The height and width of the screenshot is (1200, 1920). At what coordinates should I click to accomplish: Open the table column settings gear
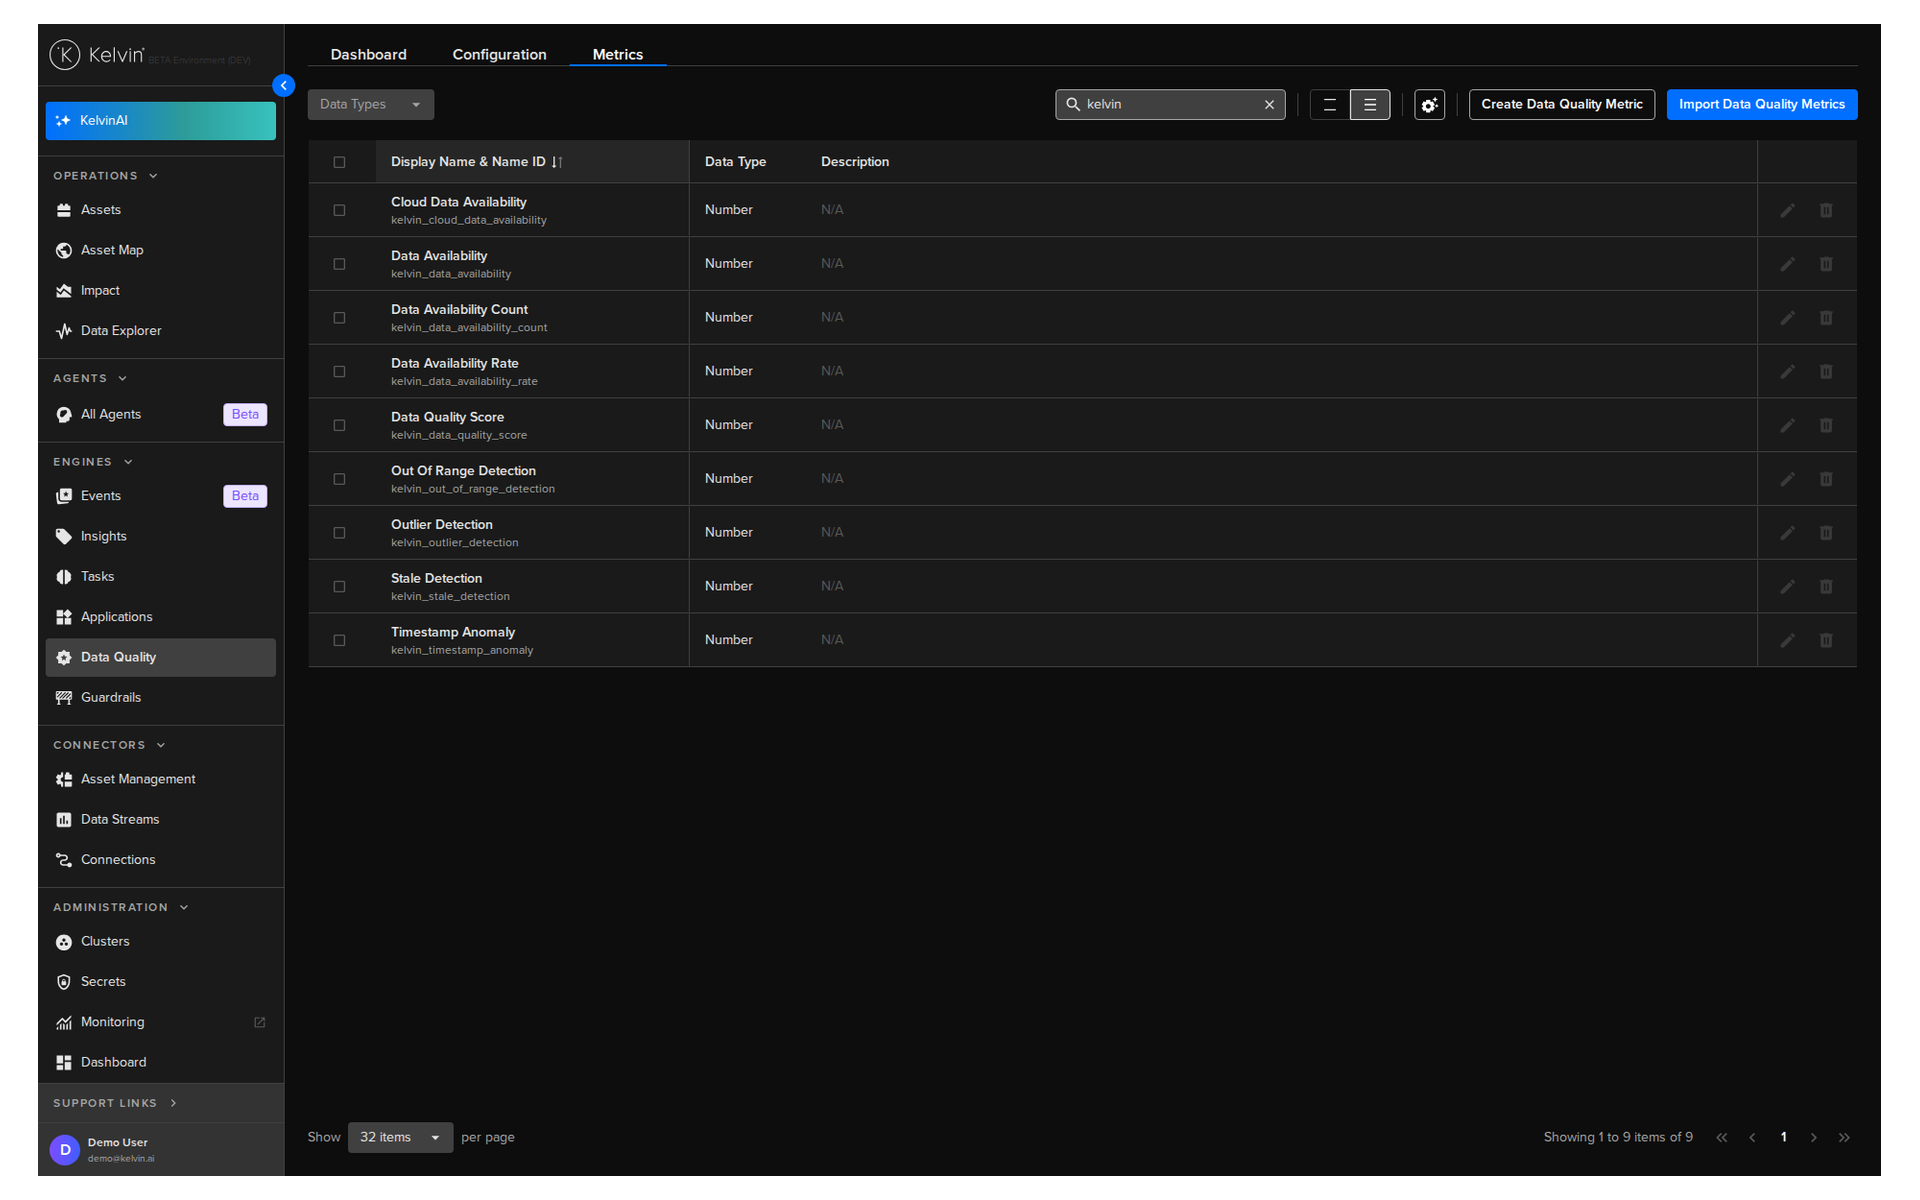coord(1430,105)
